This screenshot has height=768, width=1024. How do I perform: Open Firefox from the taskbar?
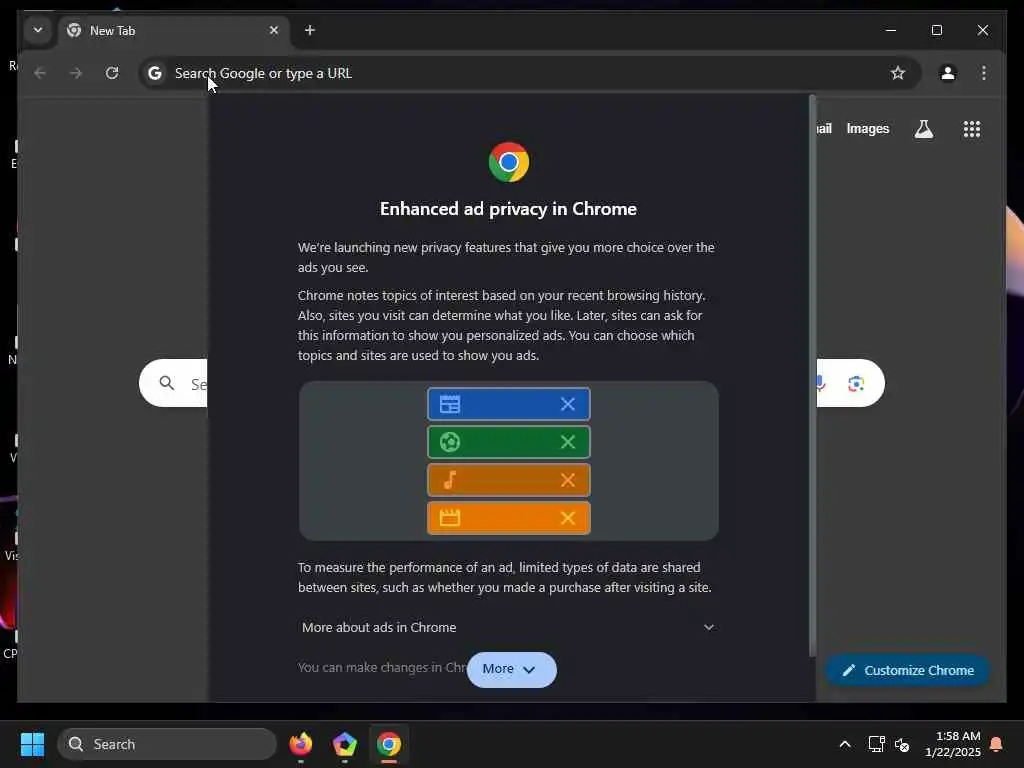[300, 744]
